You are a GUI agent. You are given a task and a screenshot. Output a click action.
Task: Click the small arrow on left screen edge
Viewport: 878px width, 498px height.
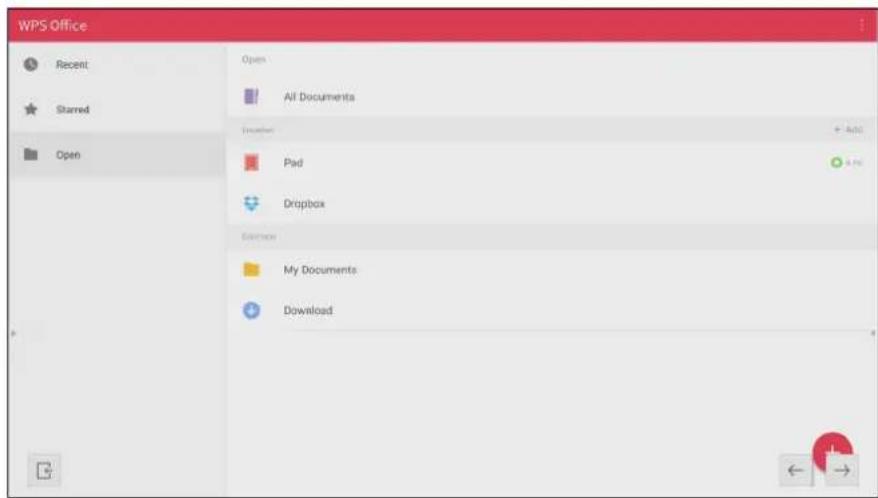tap(13, 333)
